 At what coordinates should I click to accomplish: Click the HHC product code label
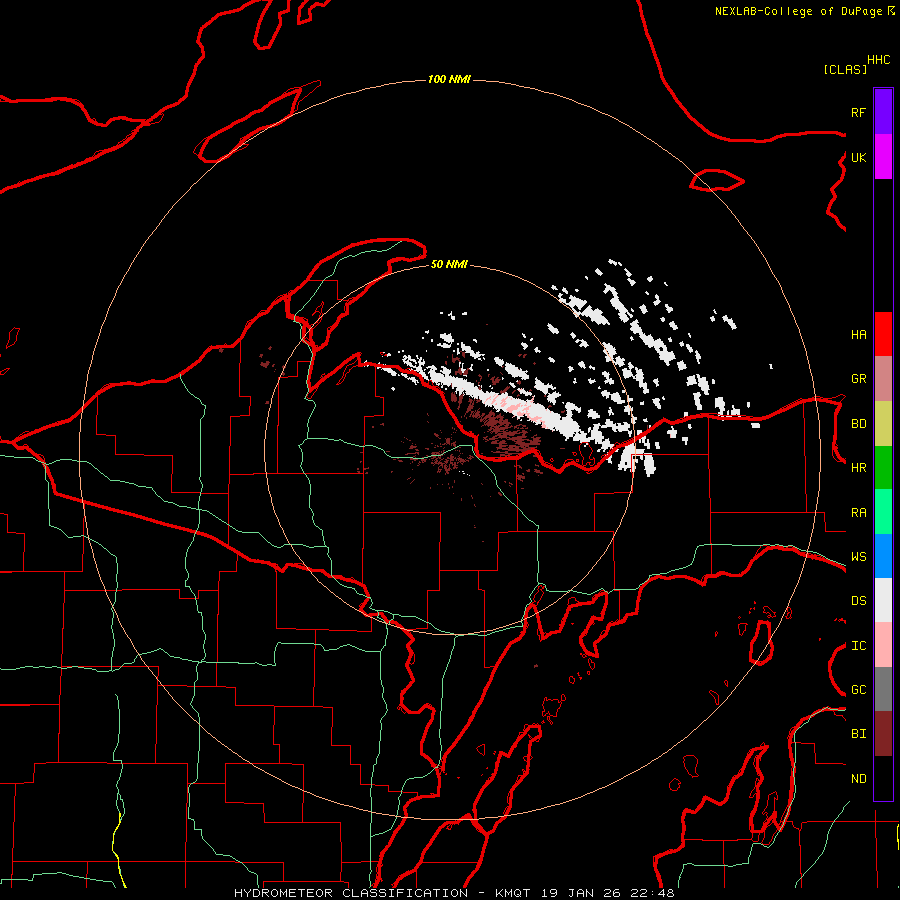click(878, 60)
